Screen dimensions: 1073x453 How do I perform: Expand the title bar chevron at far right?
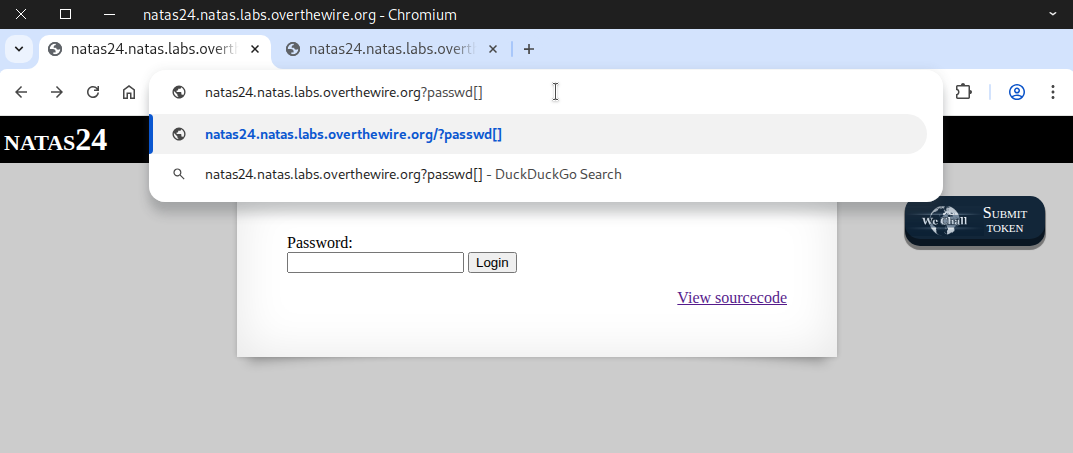[1052, 14]
